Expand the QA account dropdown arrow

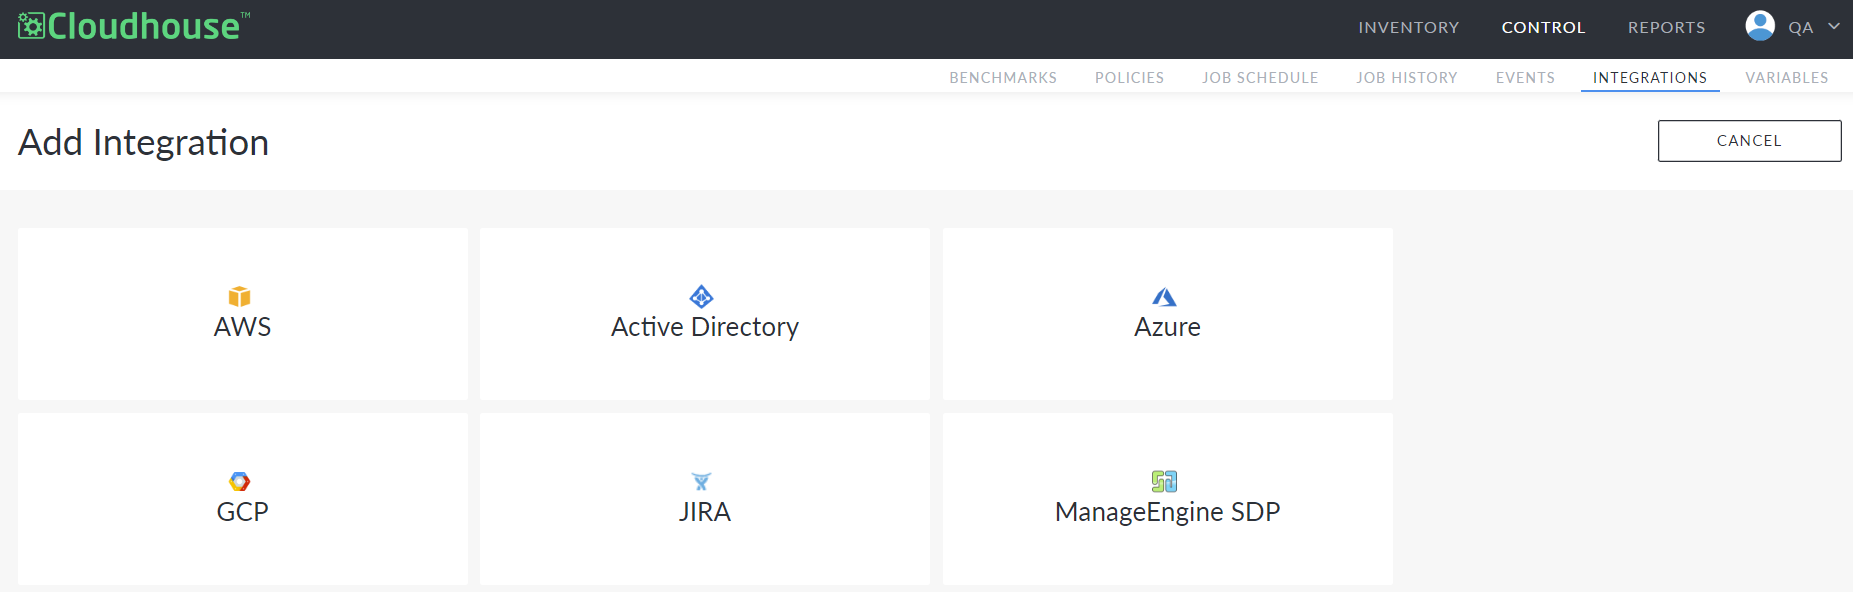coord(1834,26)
